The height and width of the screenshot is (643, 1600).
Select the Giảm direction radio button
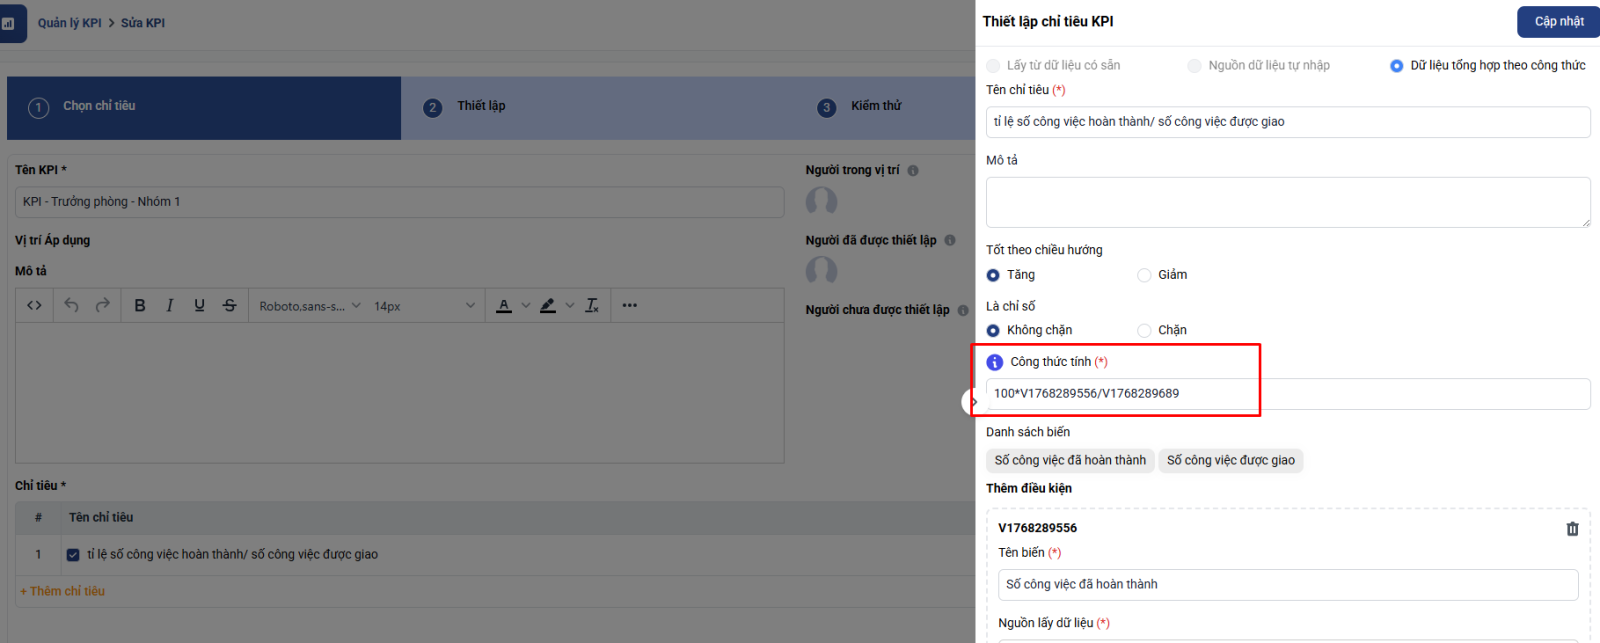click(1144, 275)
